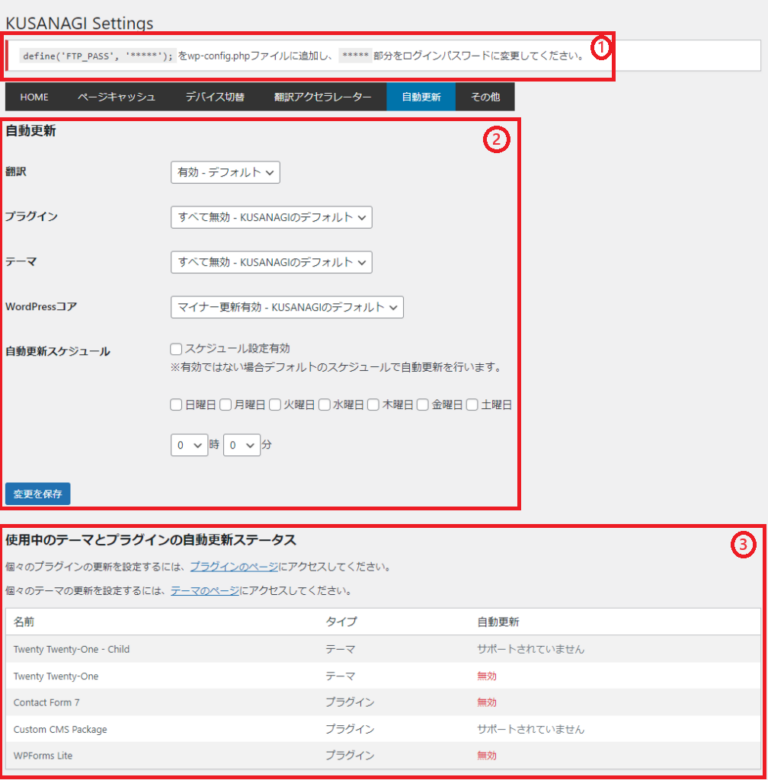This screenshot has height=780, width=768.
Task: Tick the 水曜日 checkbox
Action: (324, 405)
